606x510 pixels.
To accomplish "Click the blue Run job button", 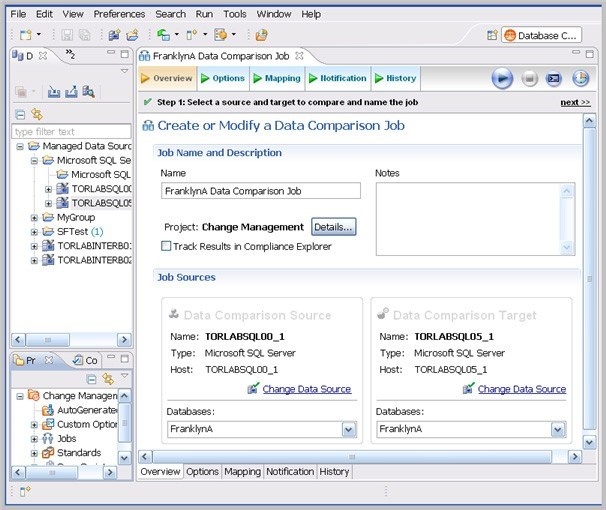I will 502,78.
